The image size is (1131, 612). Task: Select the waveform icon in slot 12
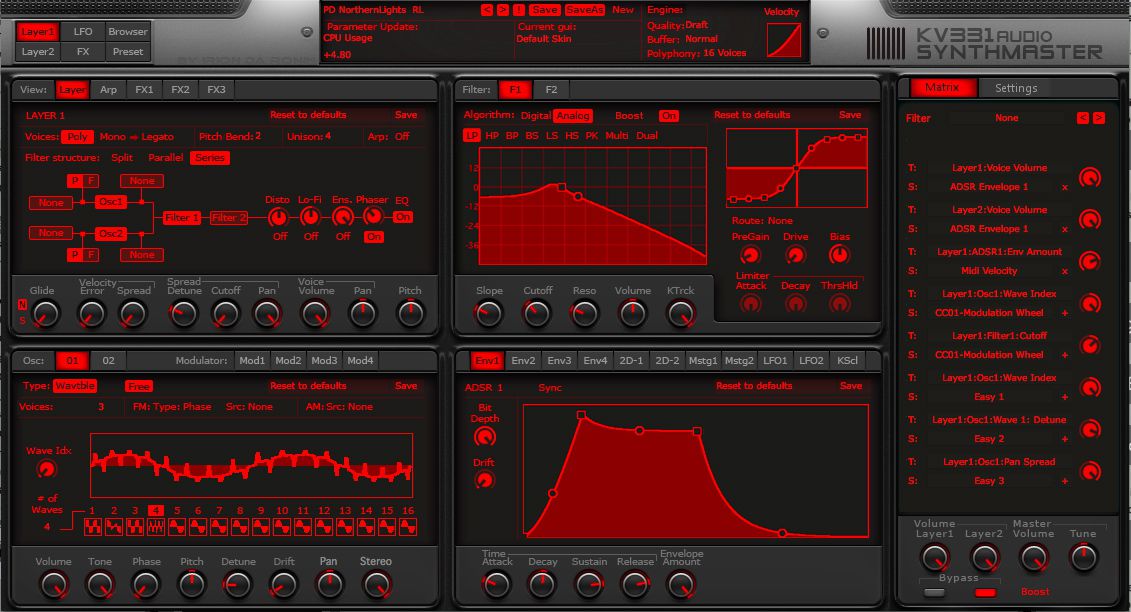[x=324, y=527]
